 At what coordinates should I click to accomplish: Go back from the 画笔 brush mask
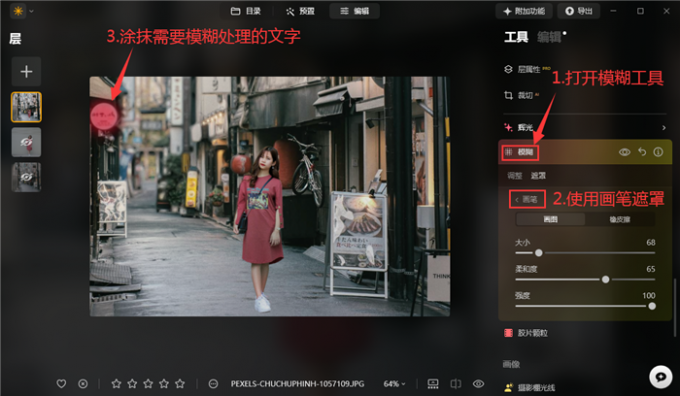click(x=526, y=200)
